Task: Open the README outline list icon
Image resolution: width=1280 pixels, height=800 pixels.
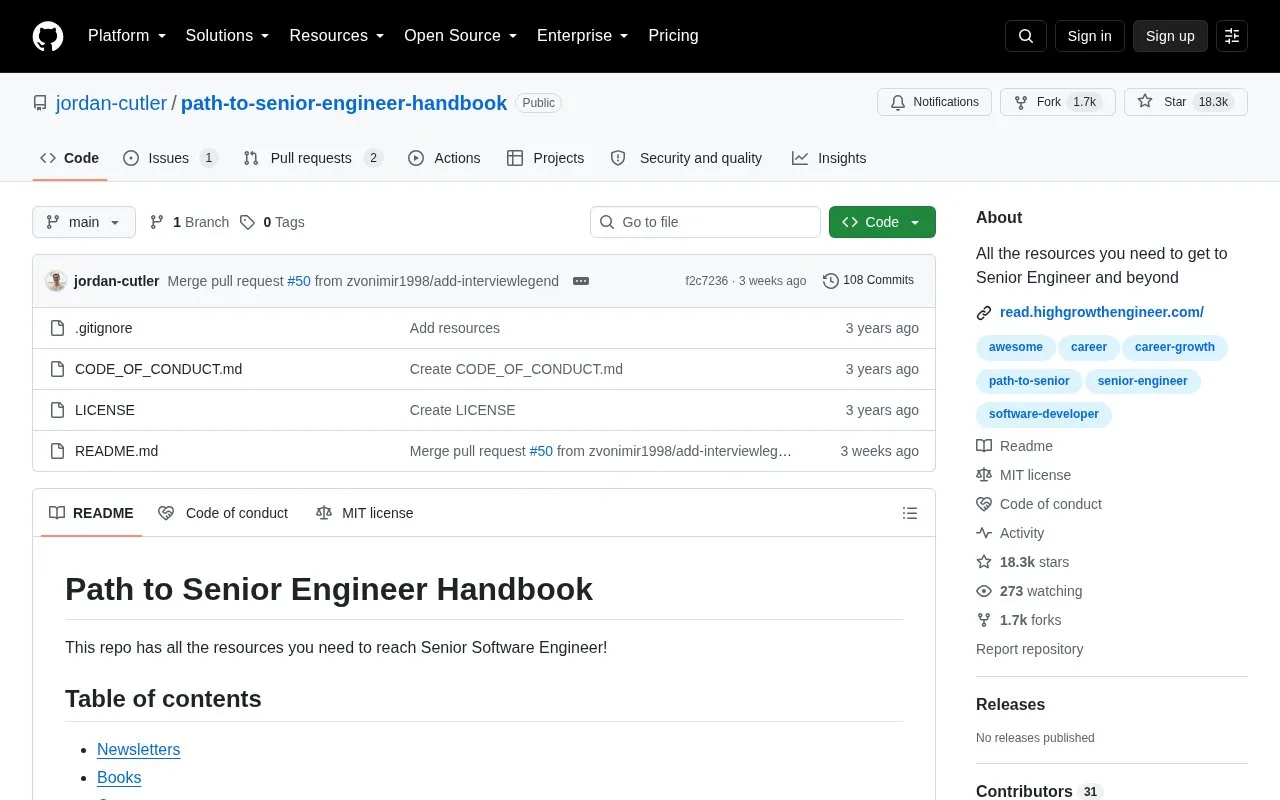Action: 910,513
